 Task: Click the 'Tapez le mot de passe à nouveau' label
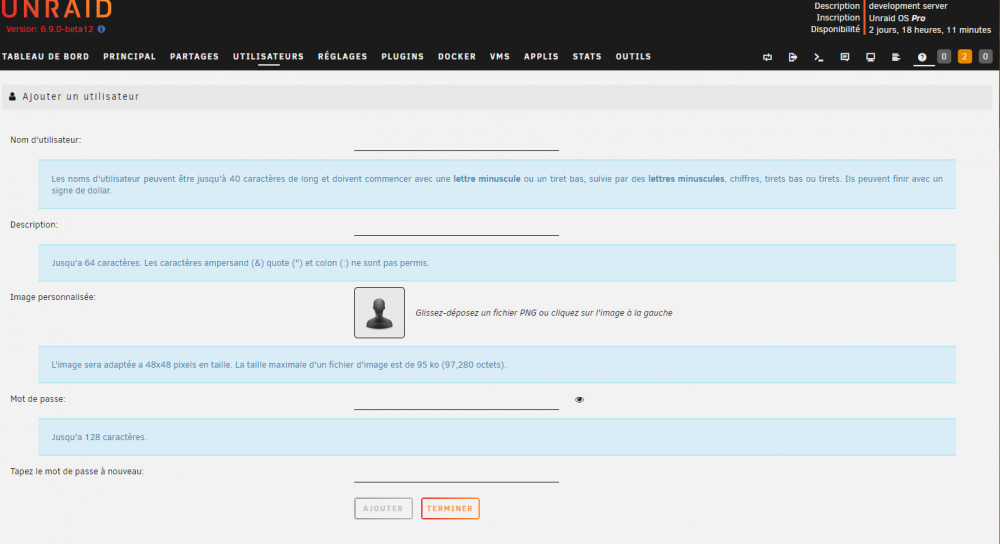(x=77, y=471)
